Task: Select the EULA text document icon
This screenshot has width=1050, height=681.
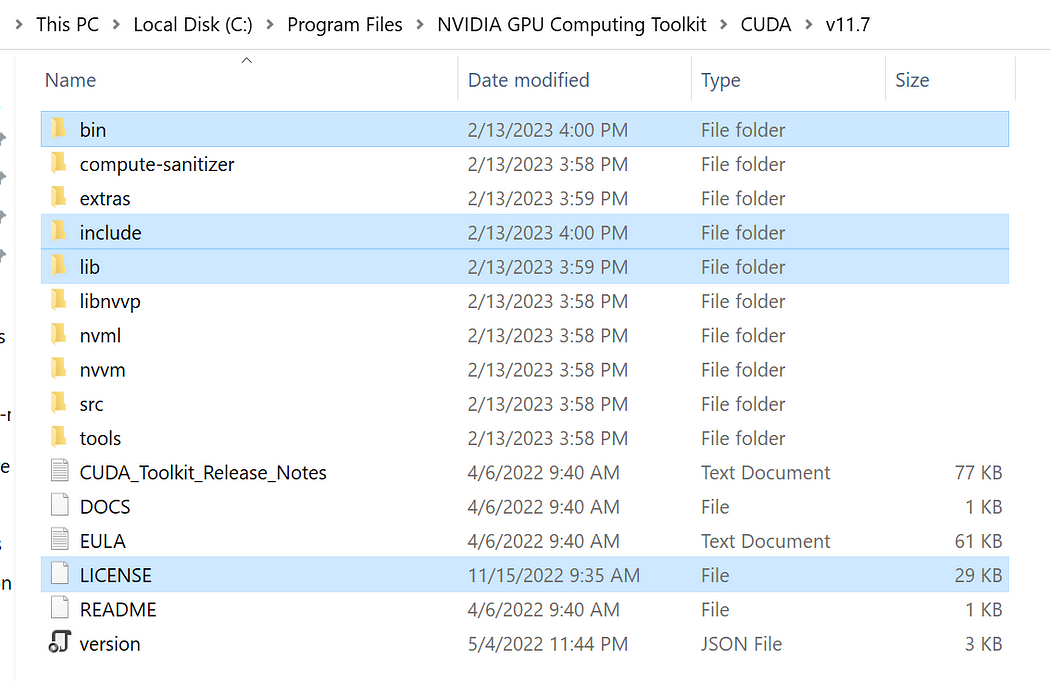Action: tap(60, 539)
